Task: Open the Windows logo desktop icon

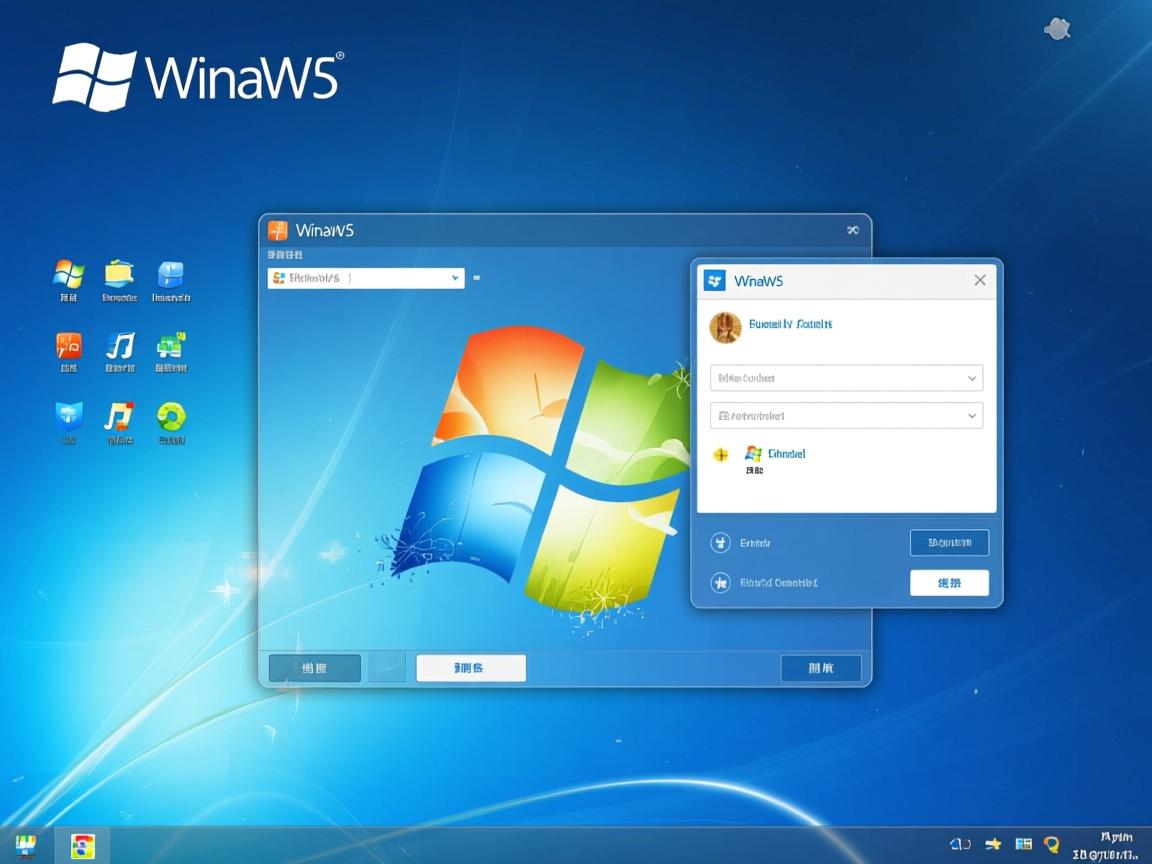Action: tap(68, 272)
